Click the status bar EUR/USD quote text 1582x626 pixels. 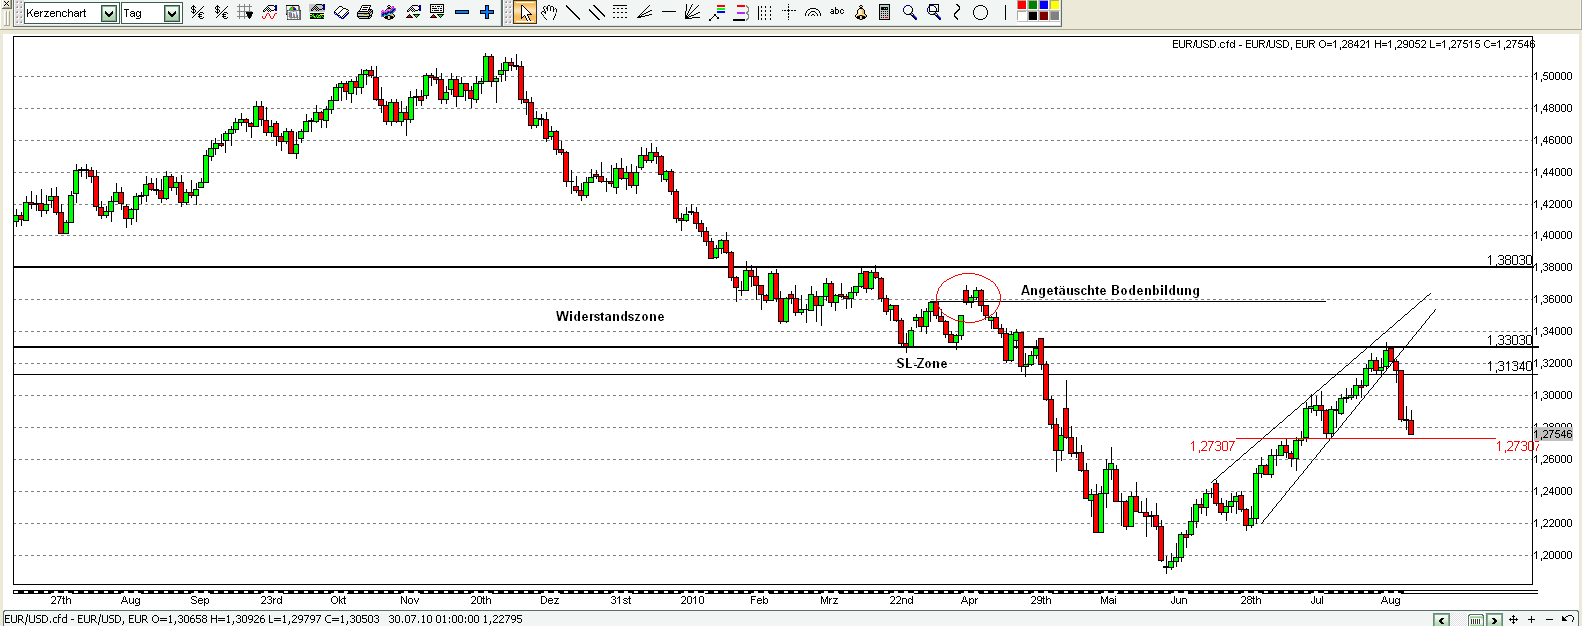tap(263, 619)
